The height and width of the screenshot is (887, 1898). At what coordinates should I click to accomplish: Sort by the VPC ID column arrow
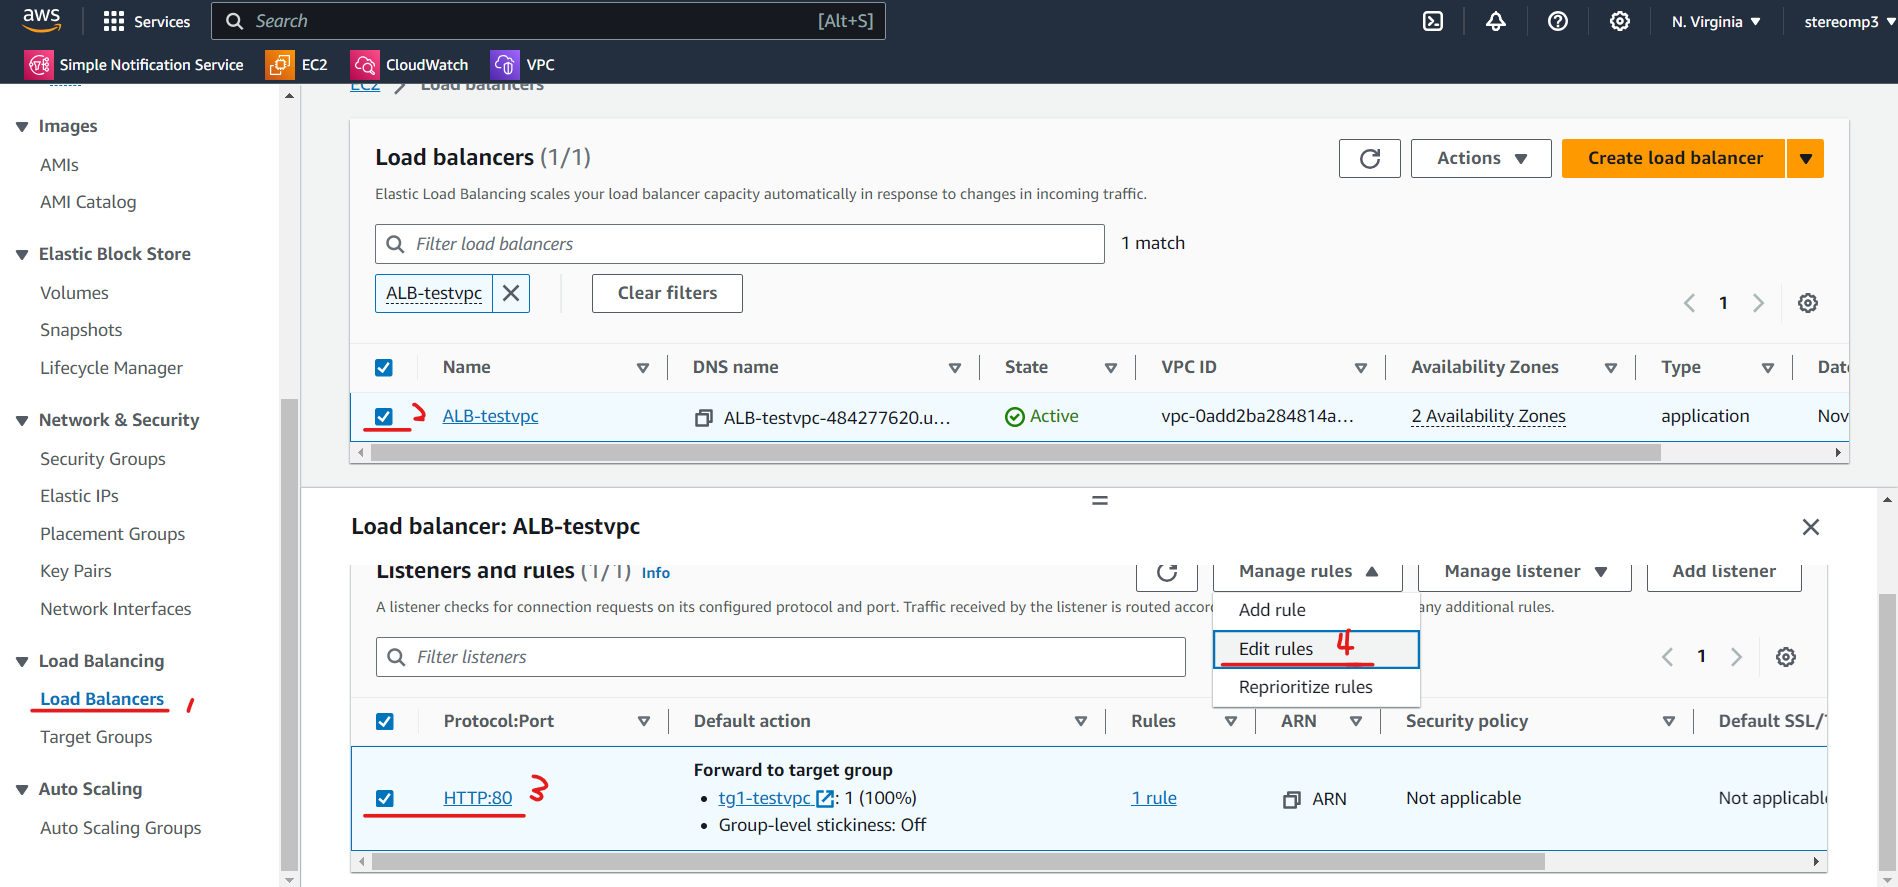[1360, 368]
